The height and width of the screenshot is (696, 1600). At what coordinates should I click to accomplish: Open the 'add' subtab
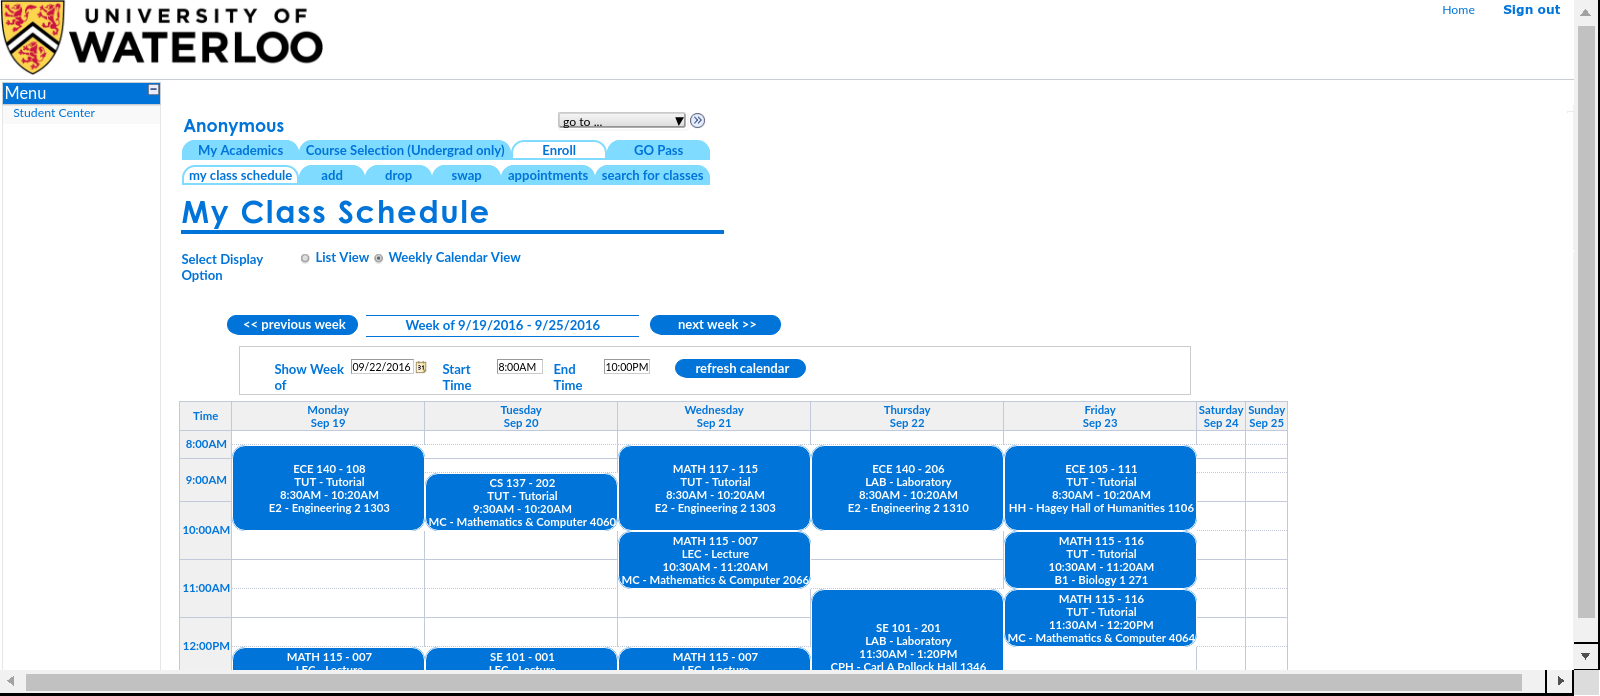[332, 175]
